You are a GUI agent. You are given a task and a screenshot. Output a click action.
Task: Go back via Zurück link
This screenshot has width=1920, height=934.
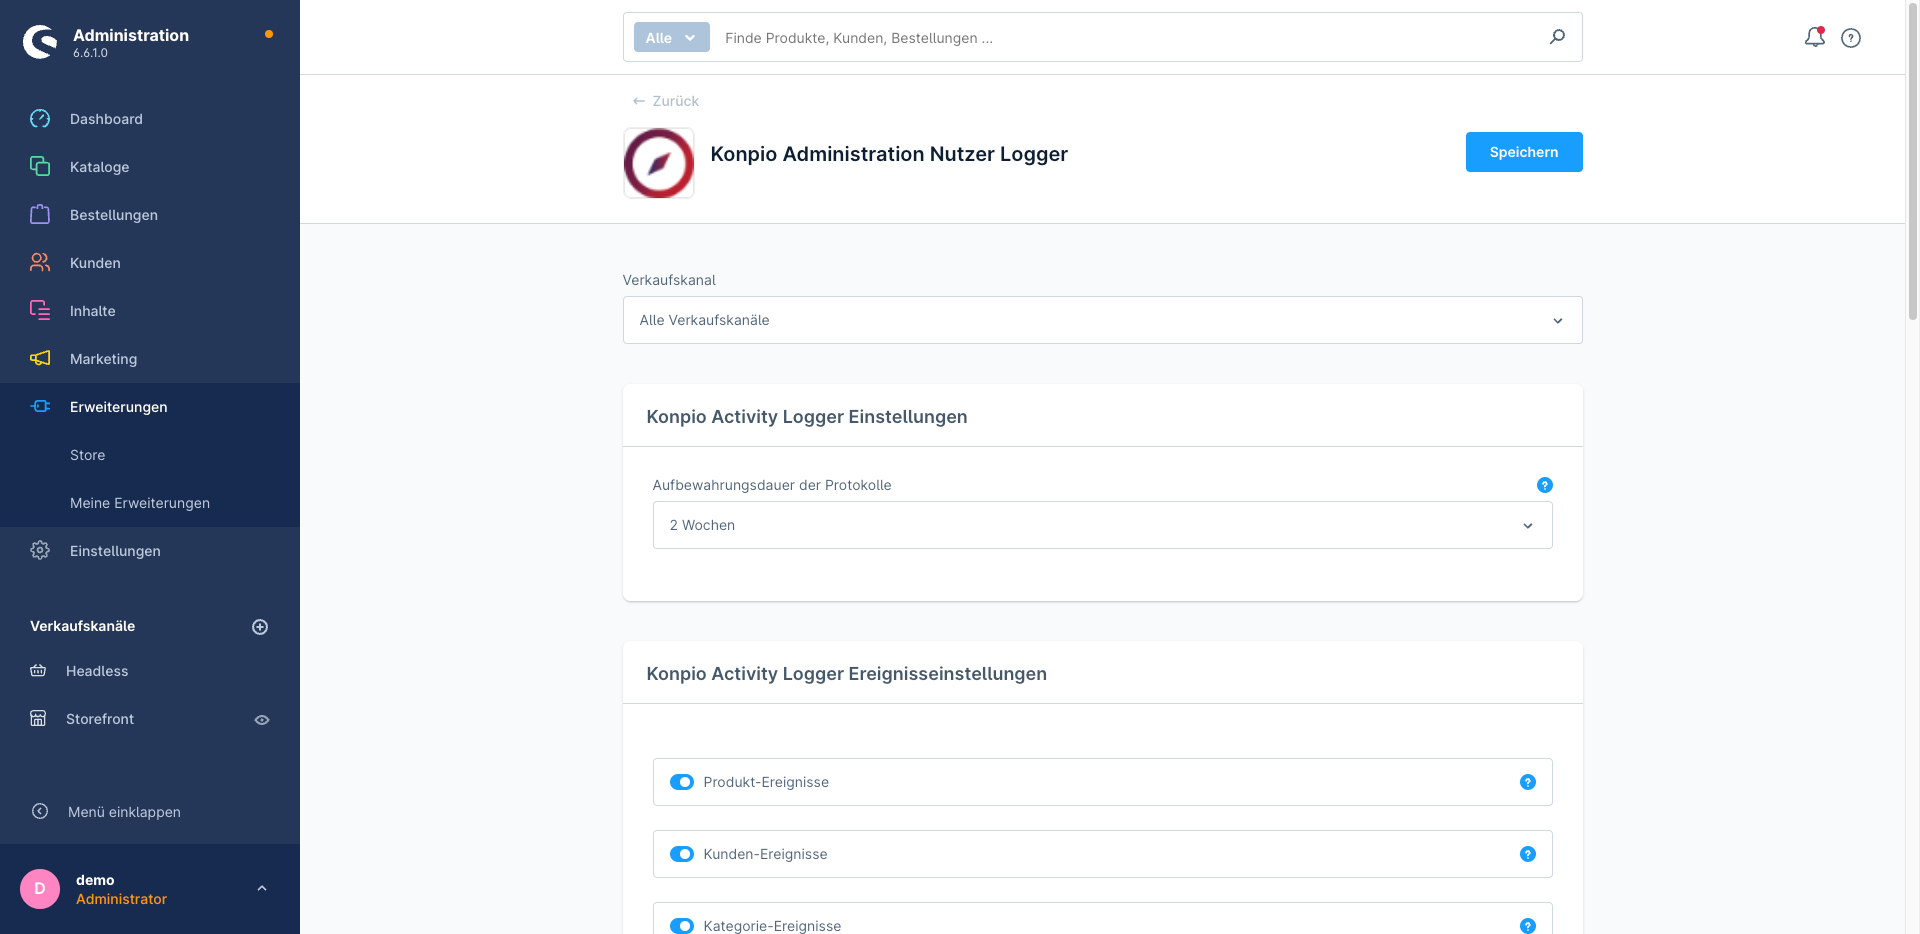666,101
